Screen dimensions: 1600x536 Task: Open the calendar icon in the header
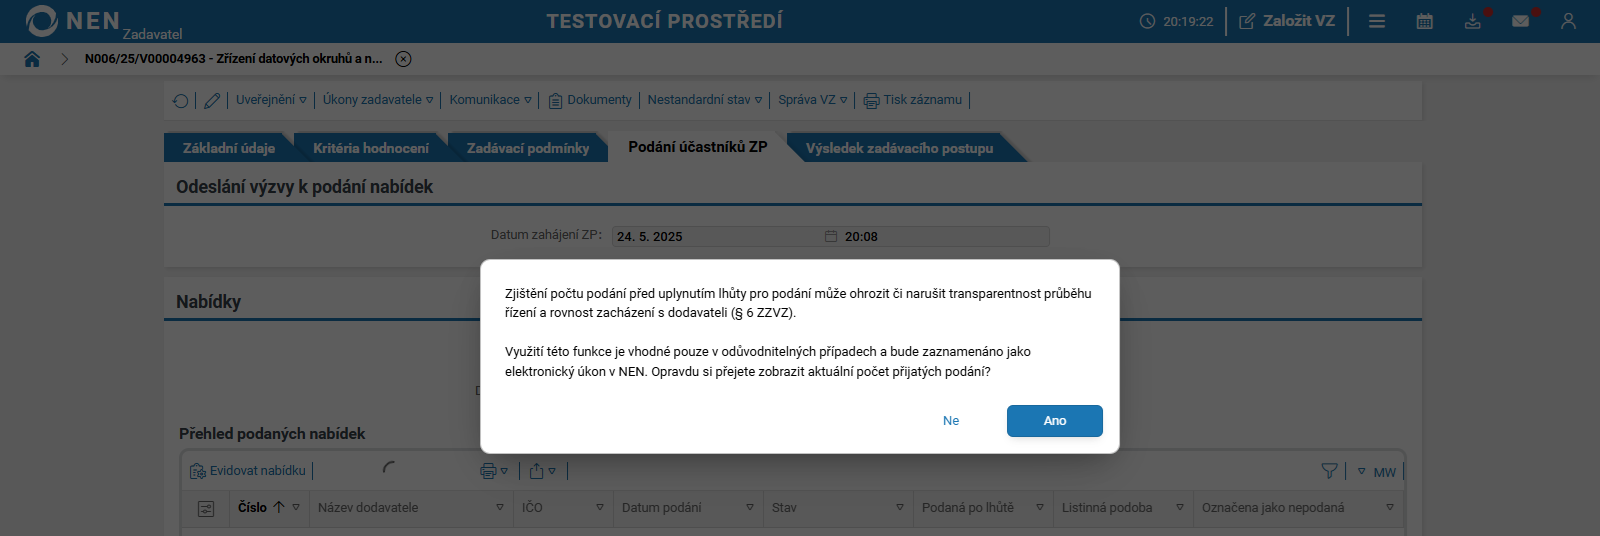click(1425, 21)
